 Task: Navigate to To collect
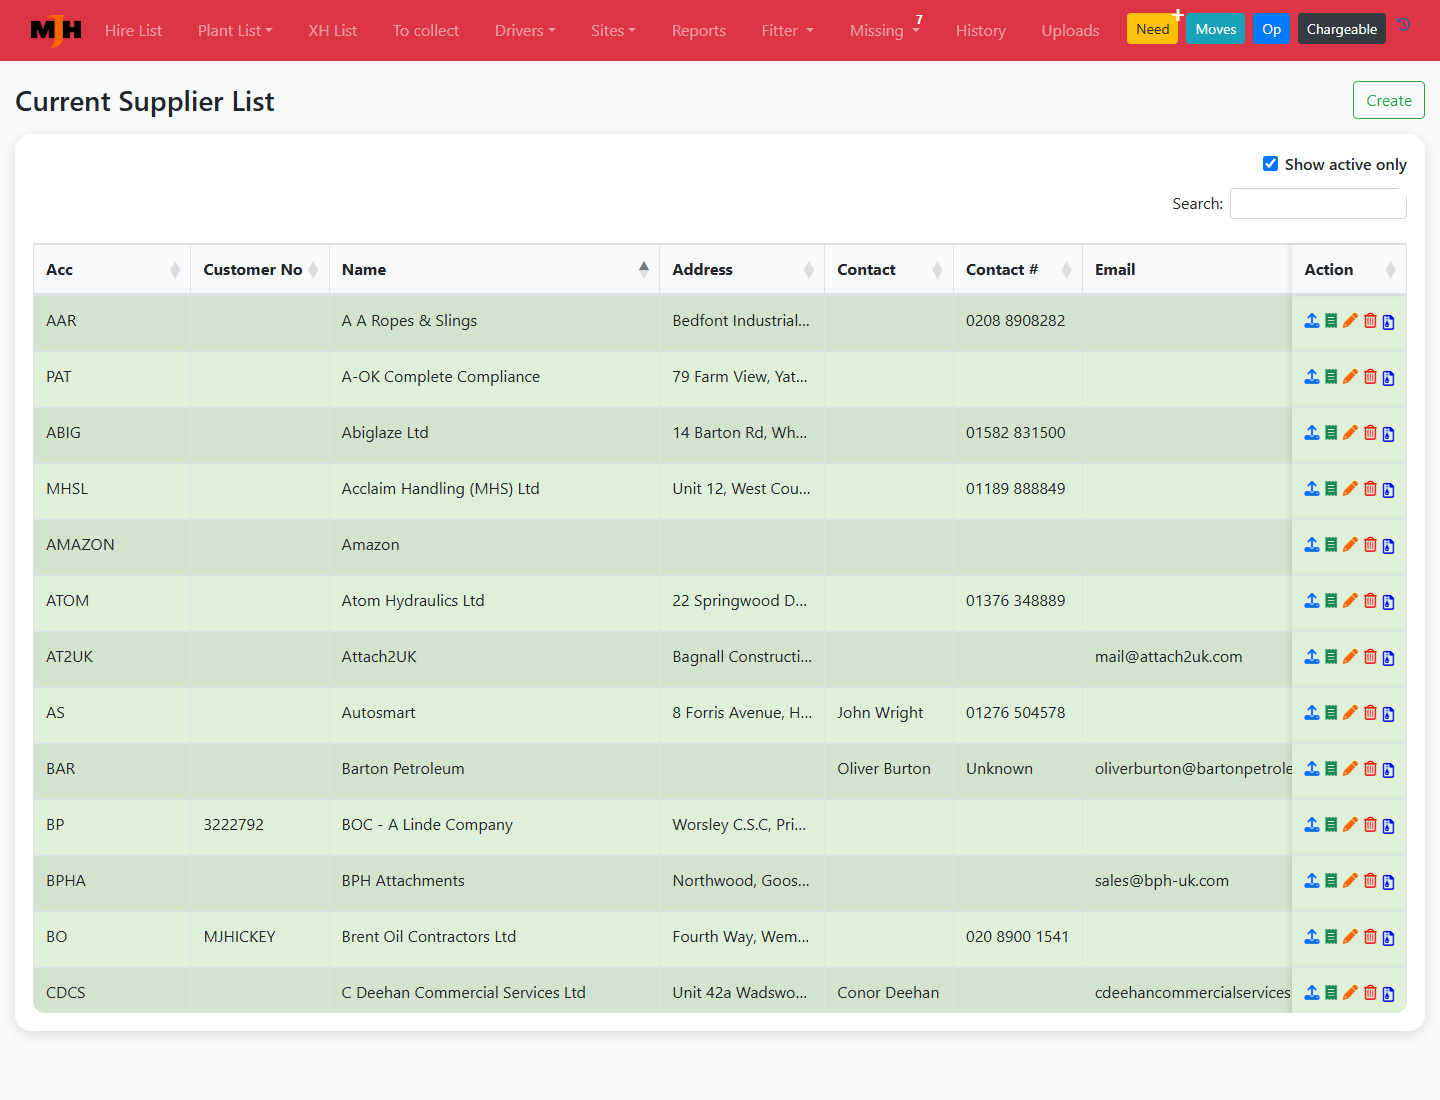(426, 30)
